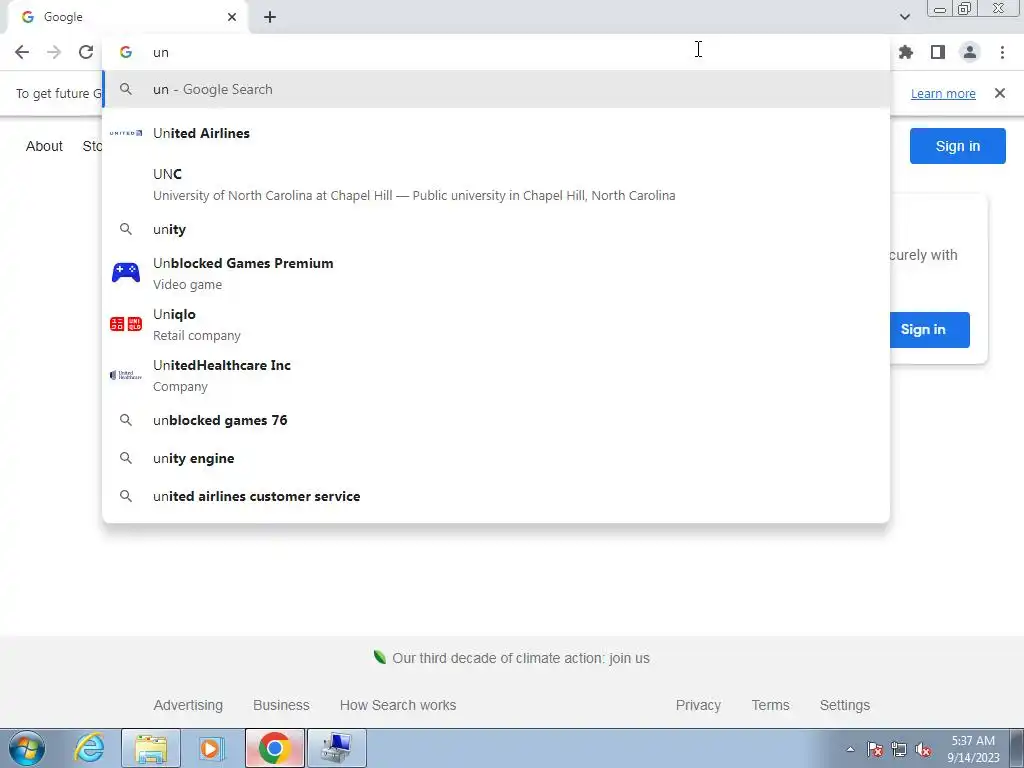This screenshot has width=1024, height=768.
Task: Select the 'unity' search suggestion
Action: (x=496, y=229)
